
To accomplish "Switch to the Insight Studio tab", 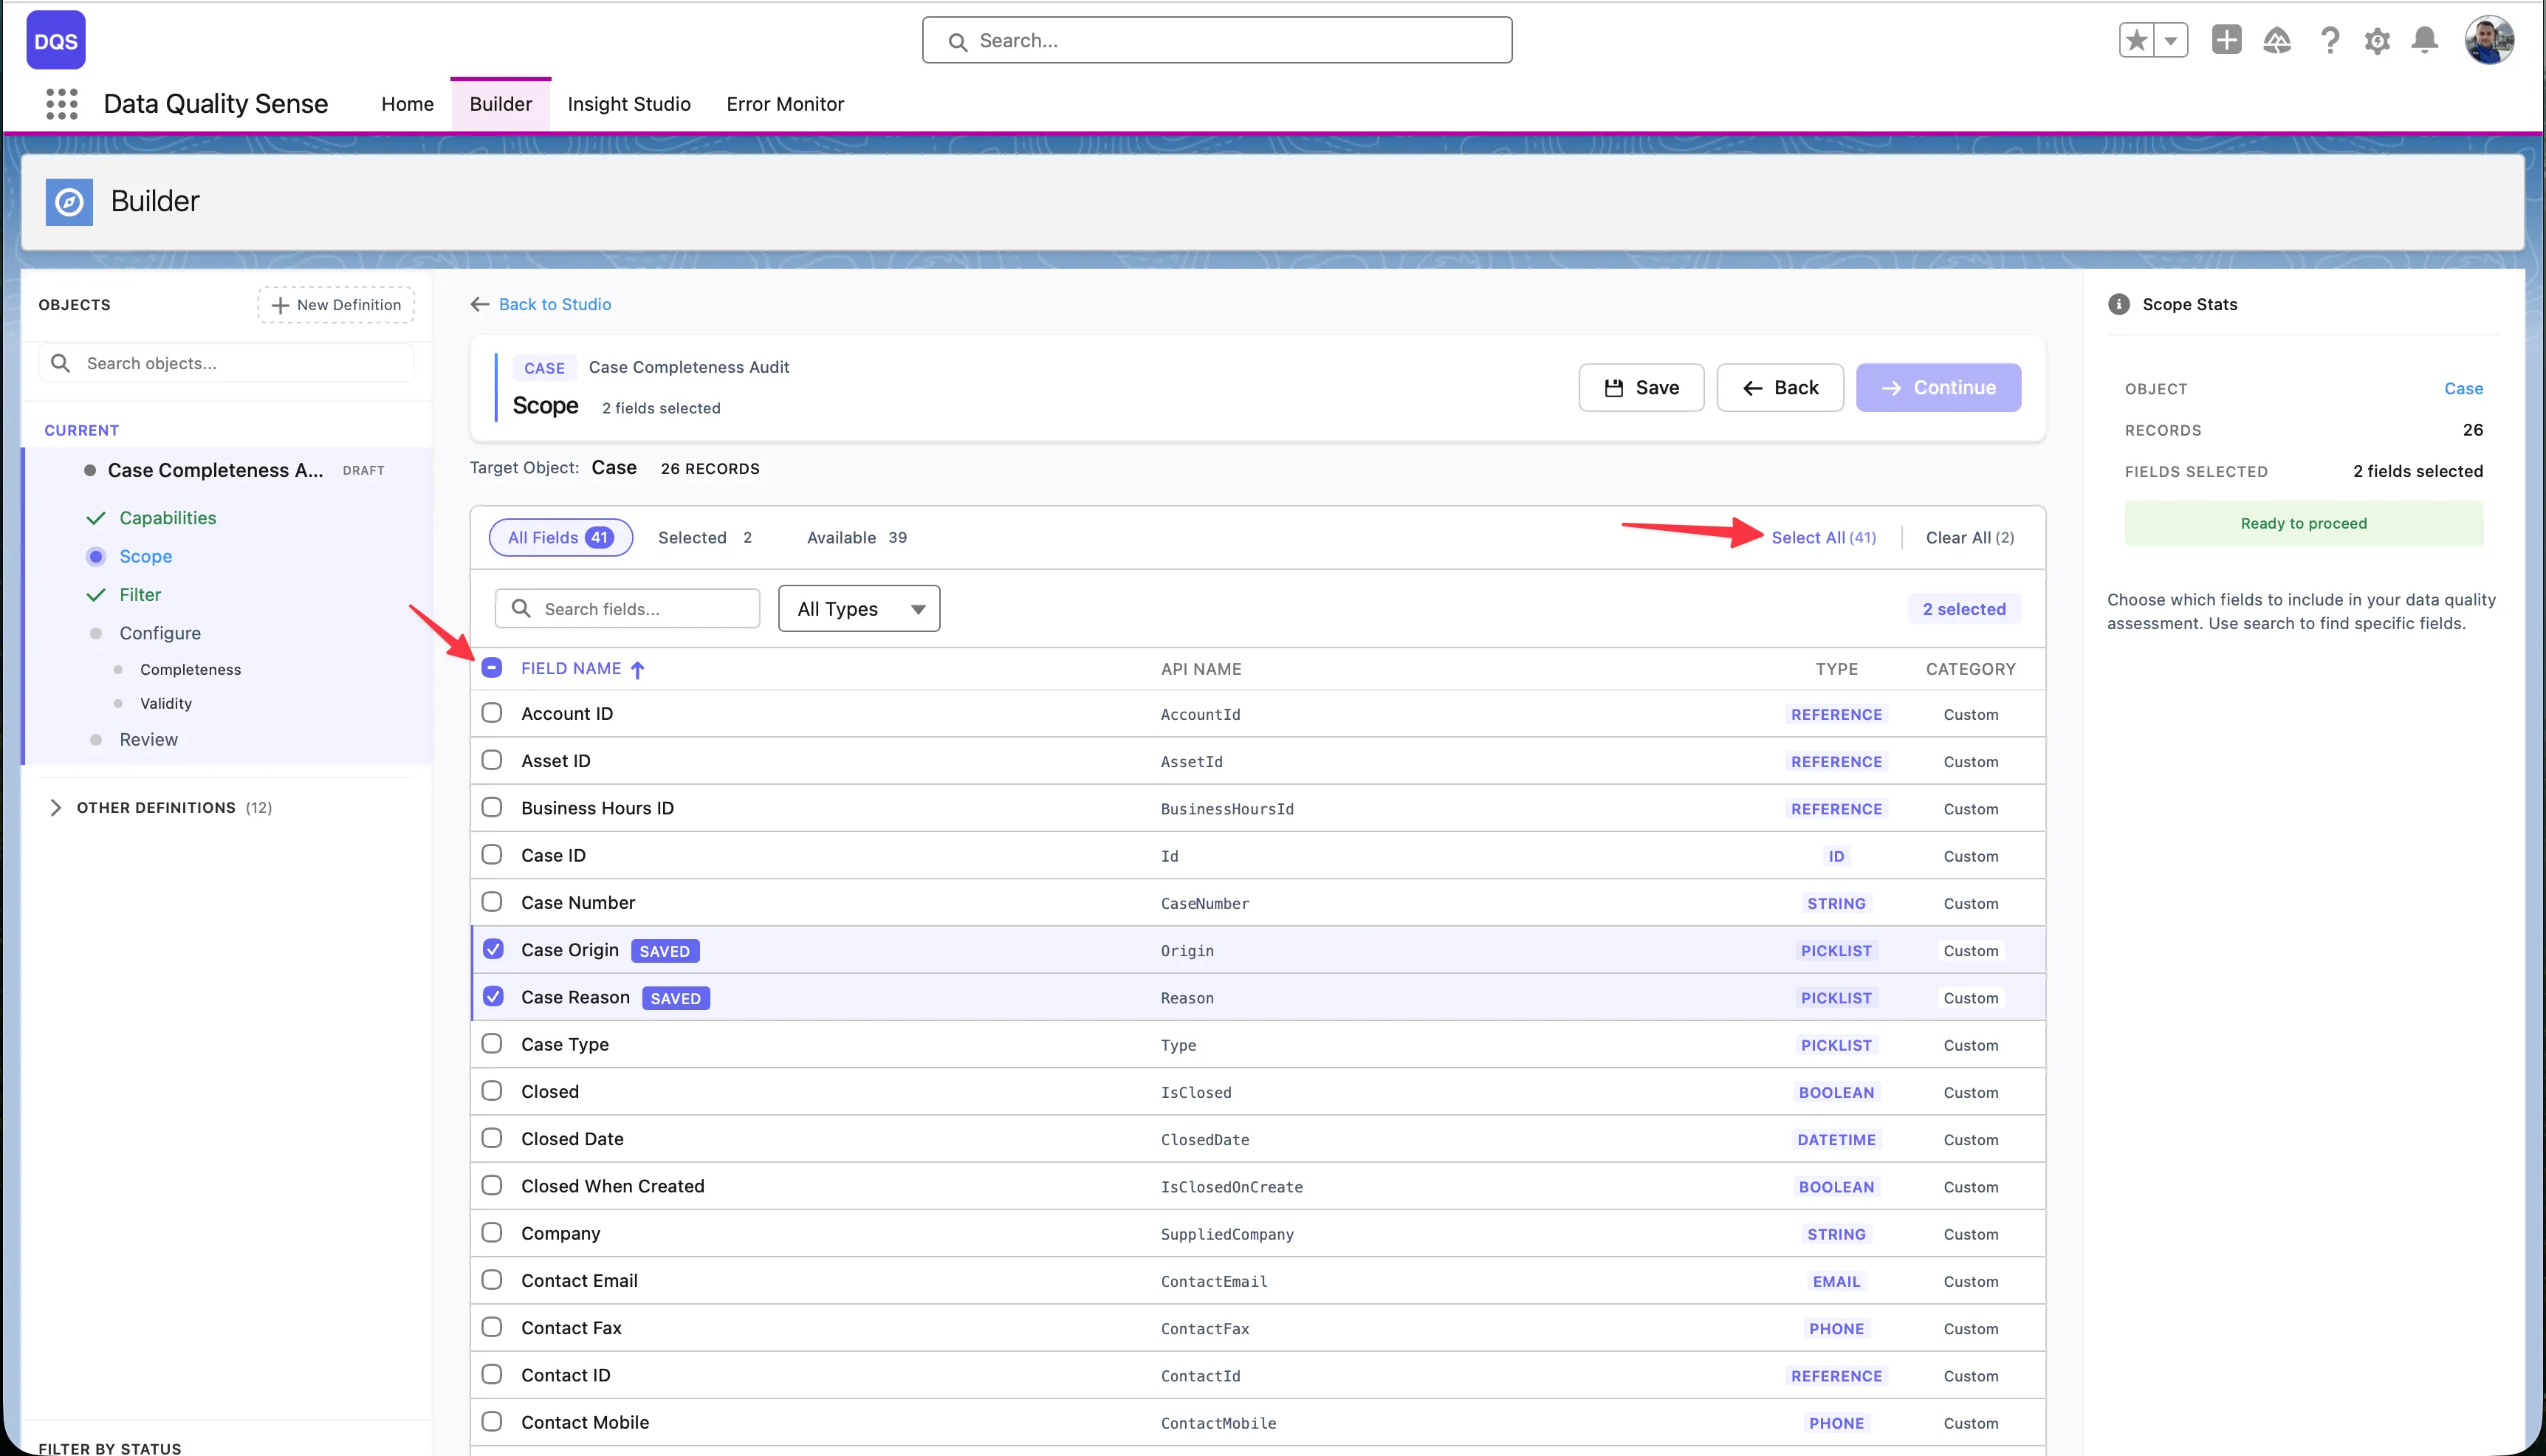I will coord(629,103).
